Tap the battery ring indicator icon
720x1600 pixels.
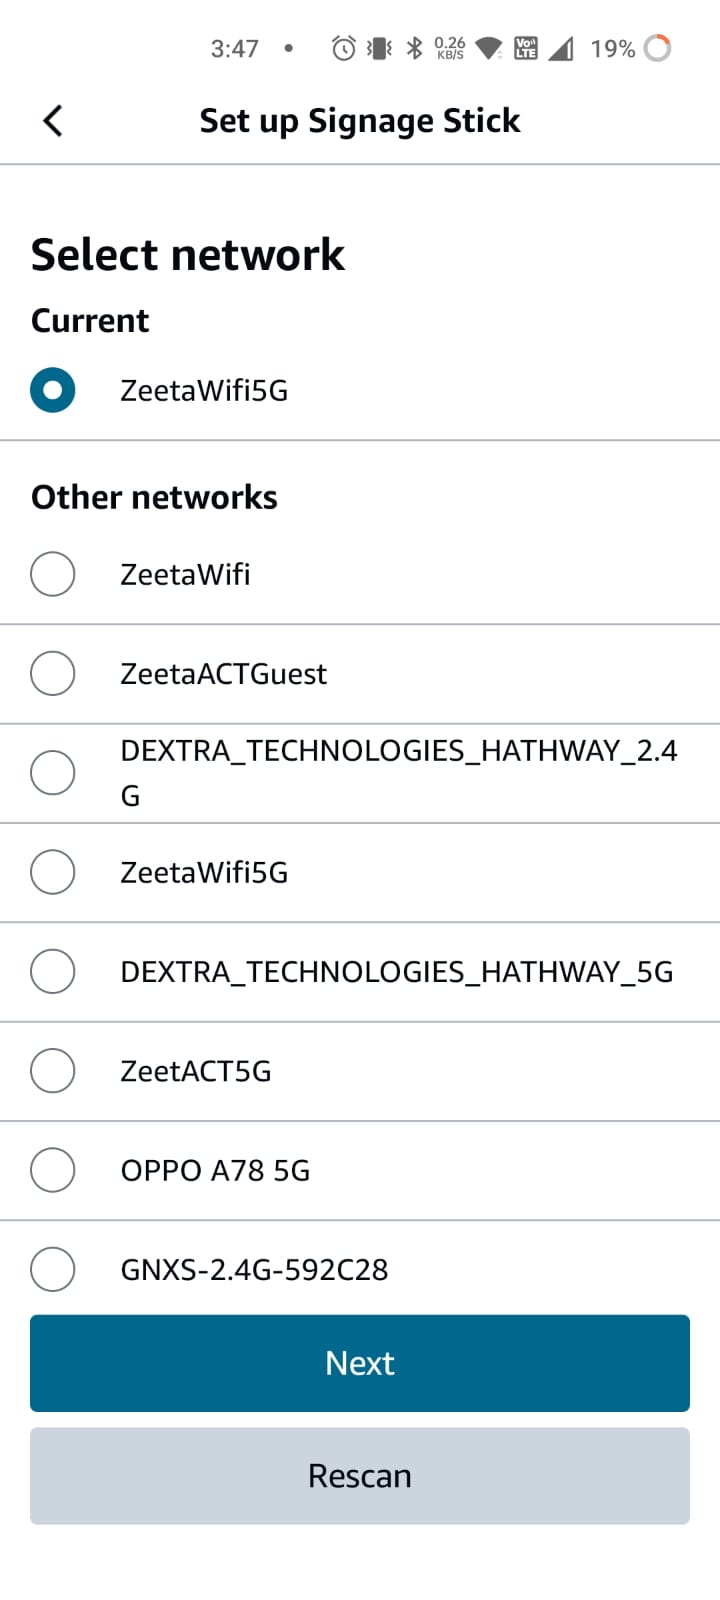[657, 48]
